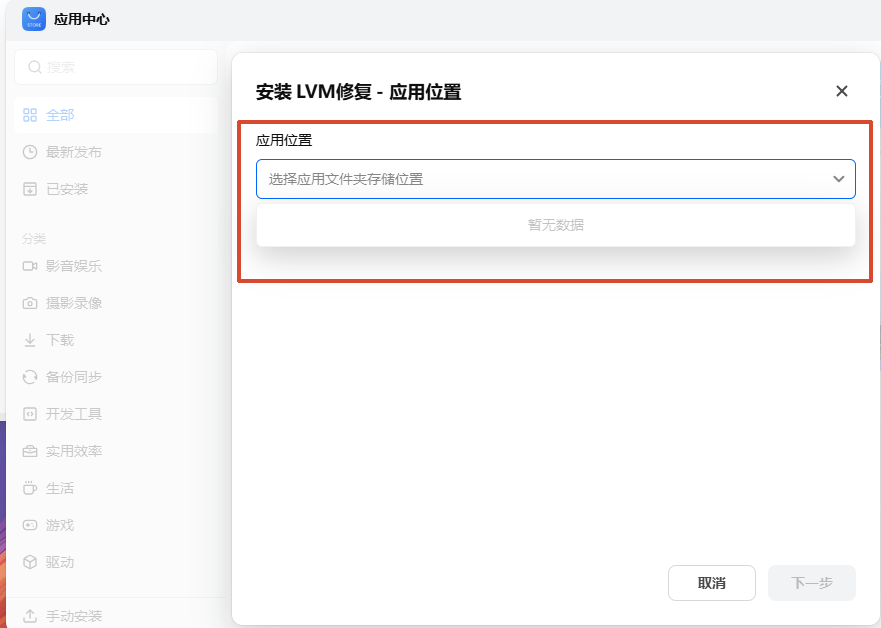Open the 实用效率 category
The width and height of the screenshot is (881, 628).
74,451
